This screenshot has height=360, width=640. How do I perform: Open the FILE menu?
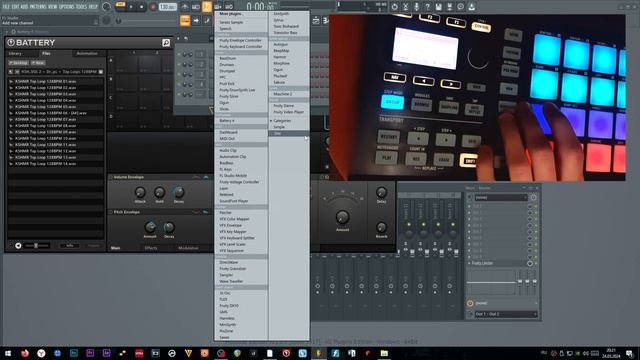(x=6, y=7)
